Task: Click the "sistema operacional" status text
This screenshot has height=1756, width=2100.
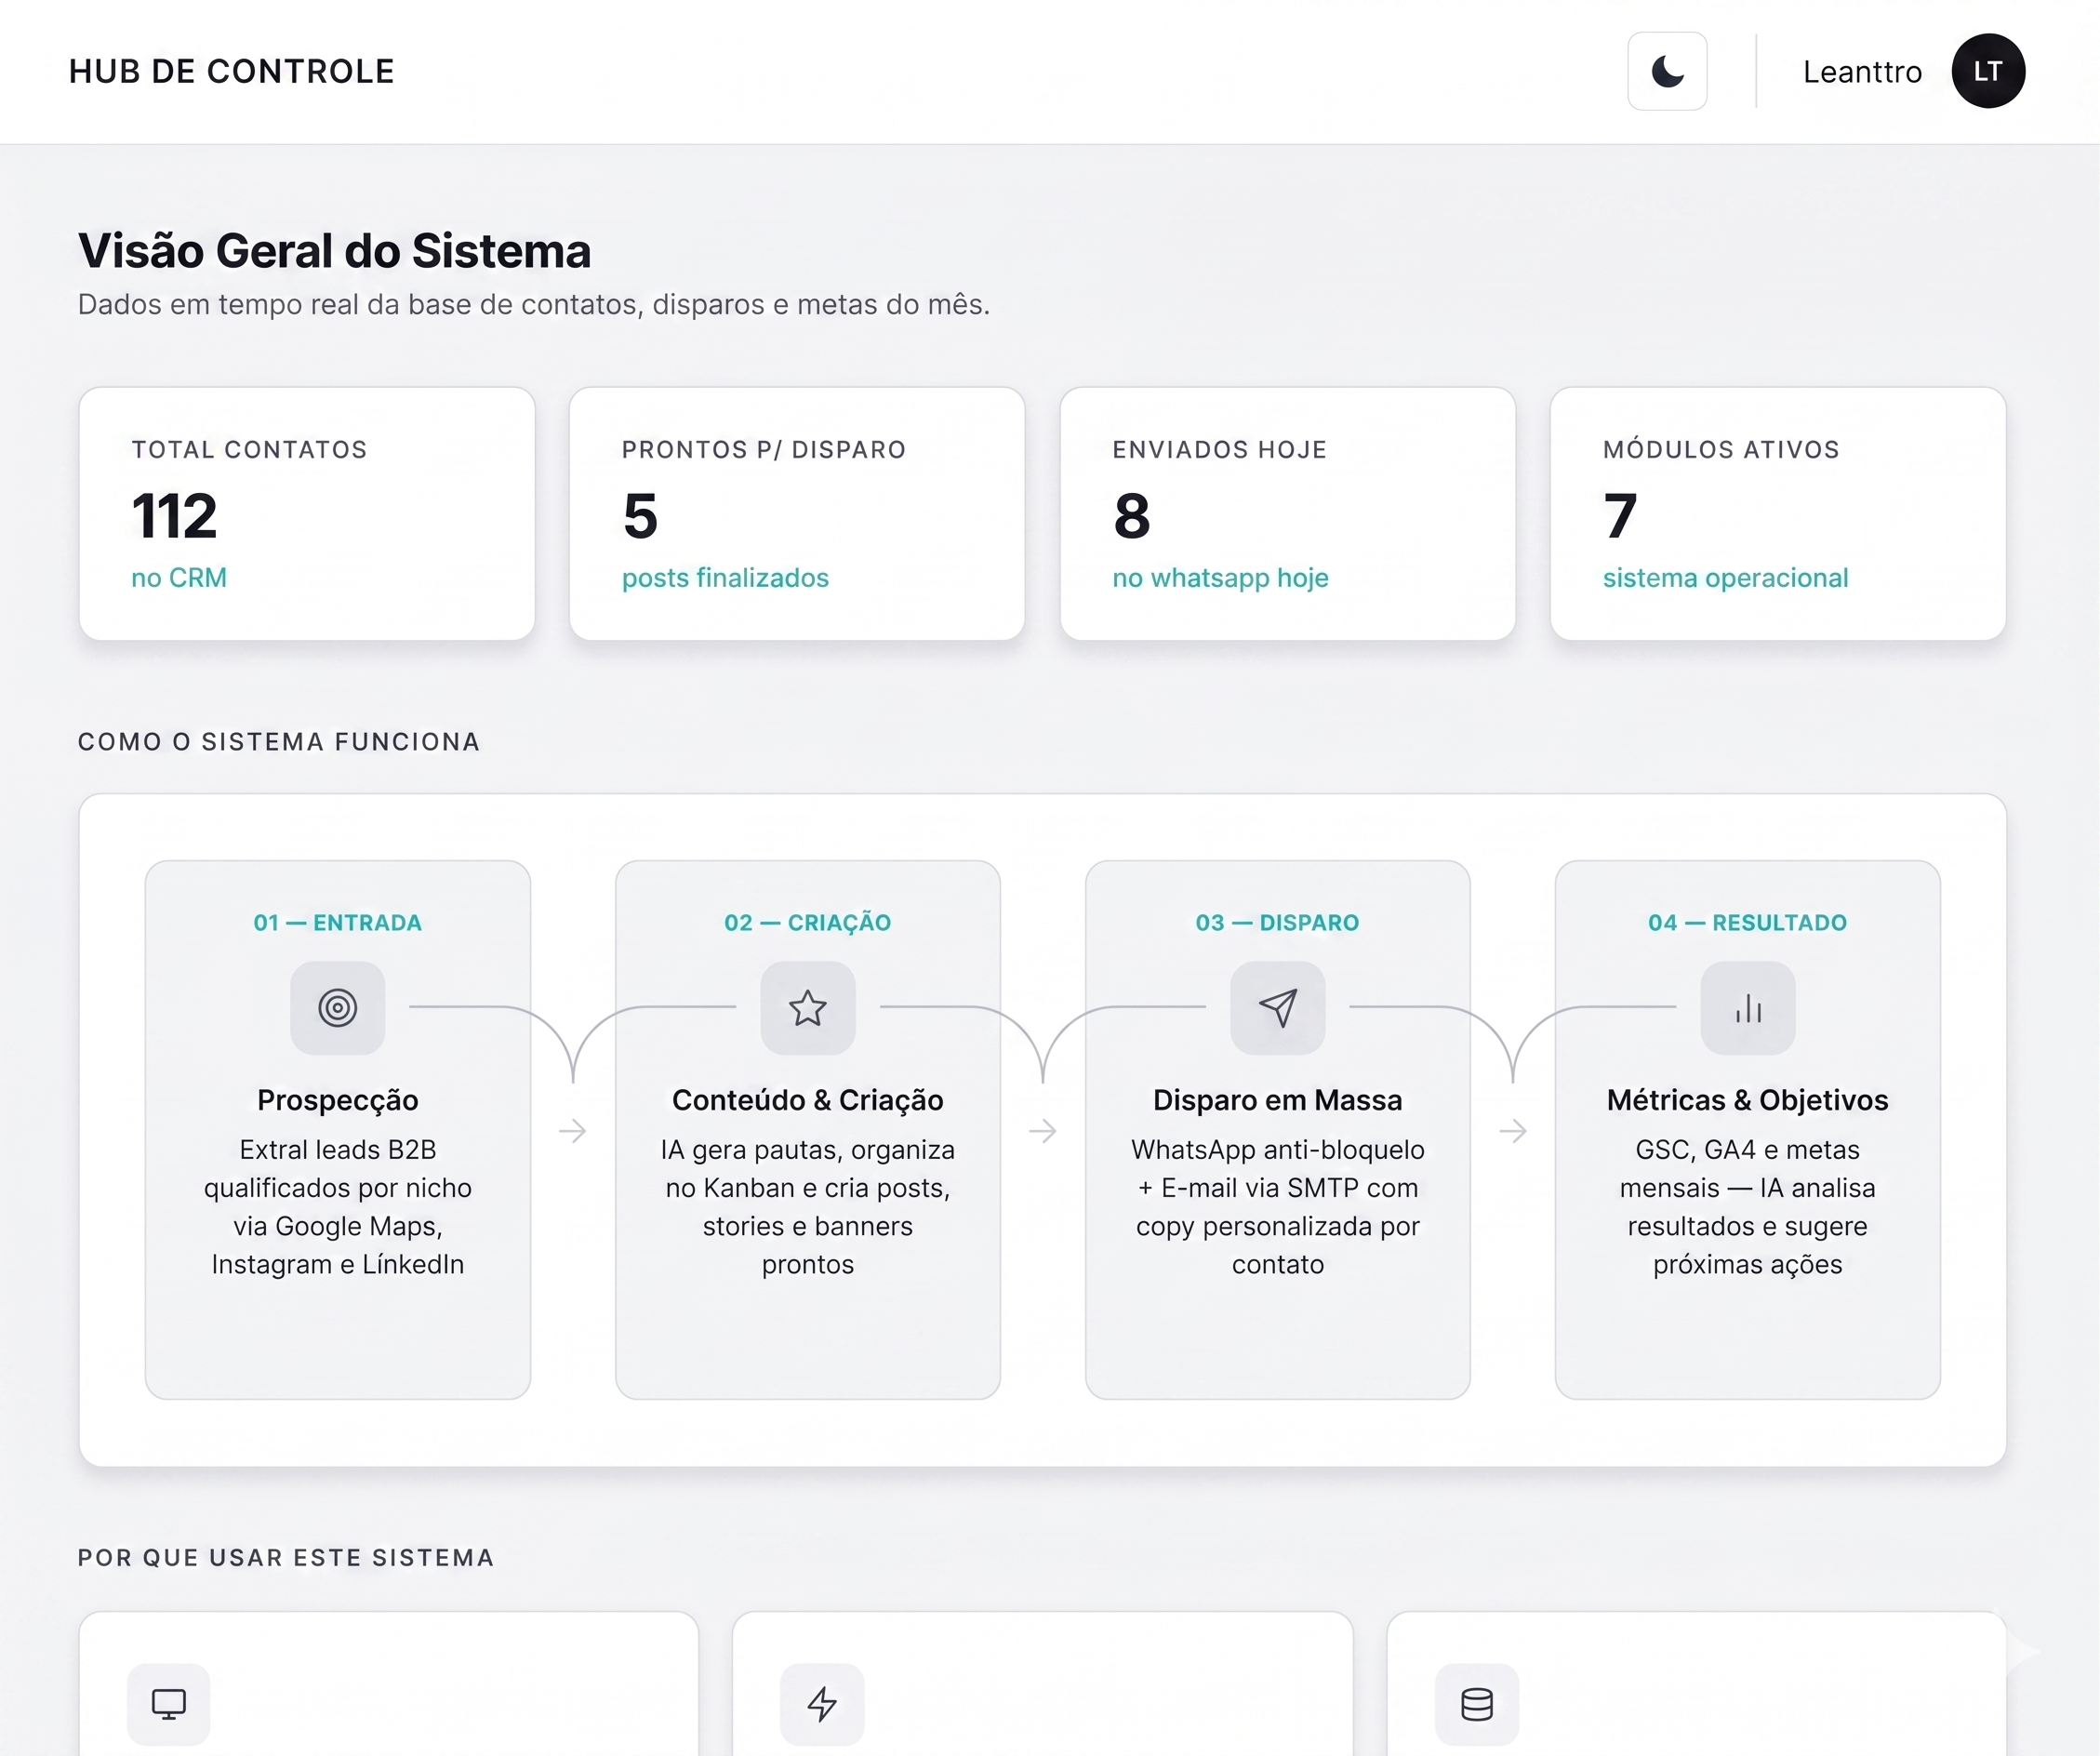Action: [1724, 578]
